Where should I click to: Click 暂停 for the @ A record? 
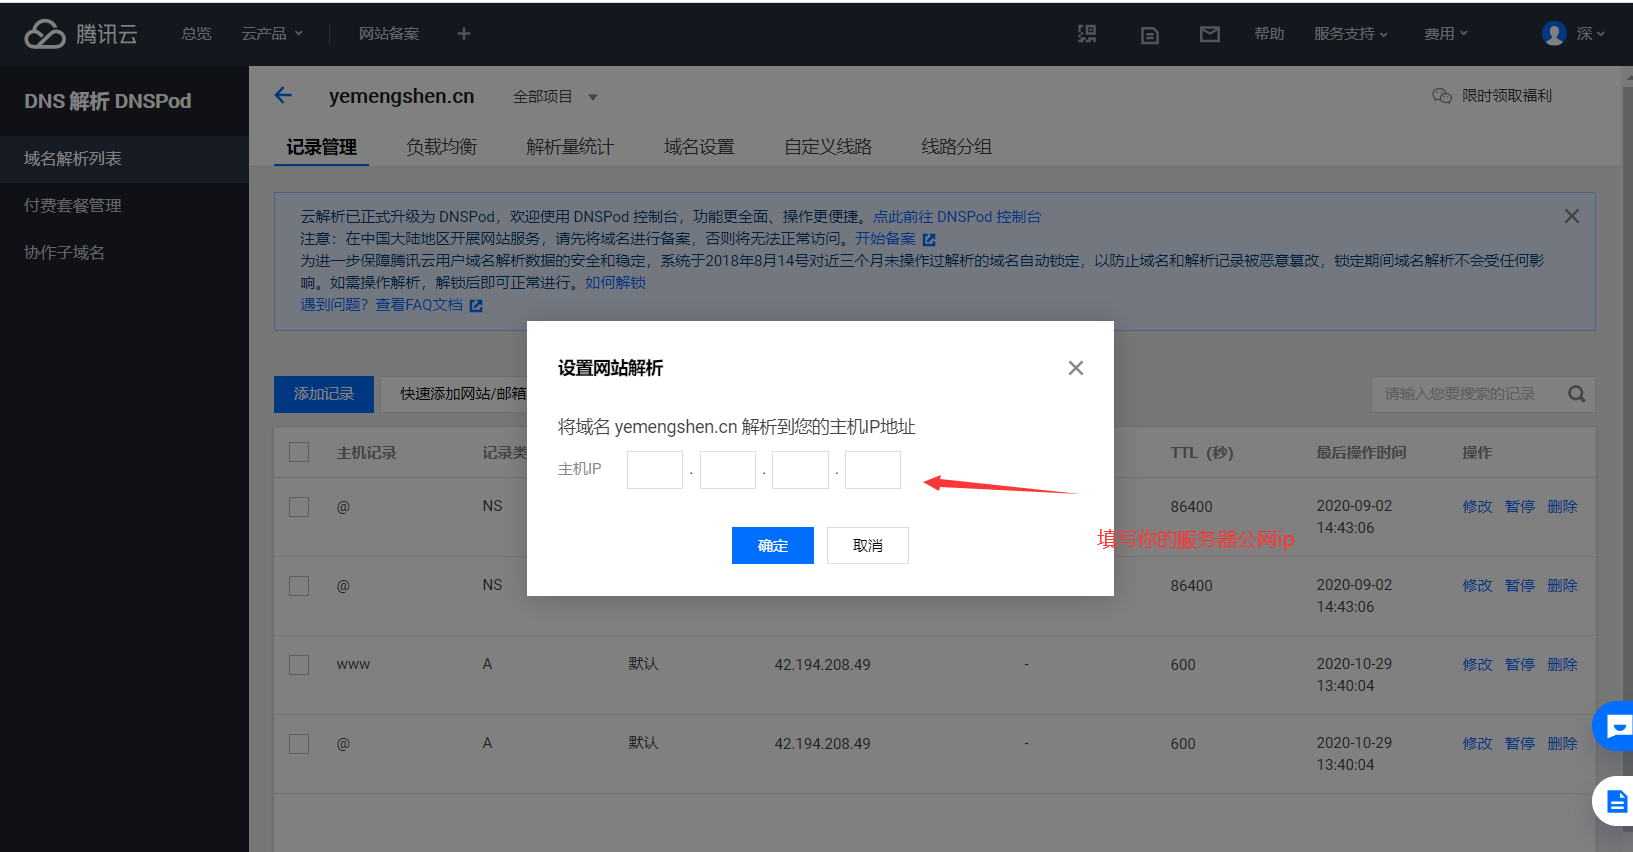(1520, 744)
